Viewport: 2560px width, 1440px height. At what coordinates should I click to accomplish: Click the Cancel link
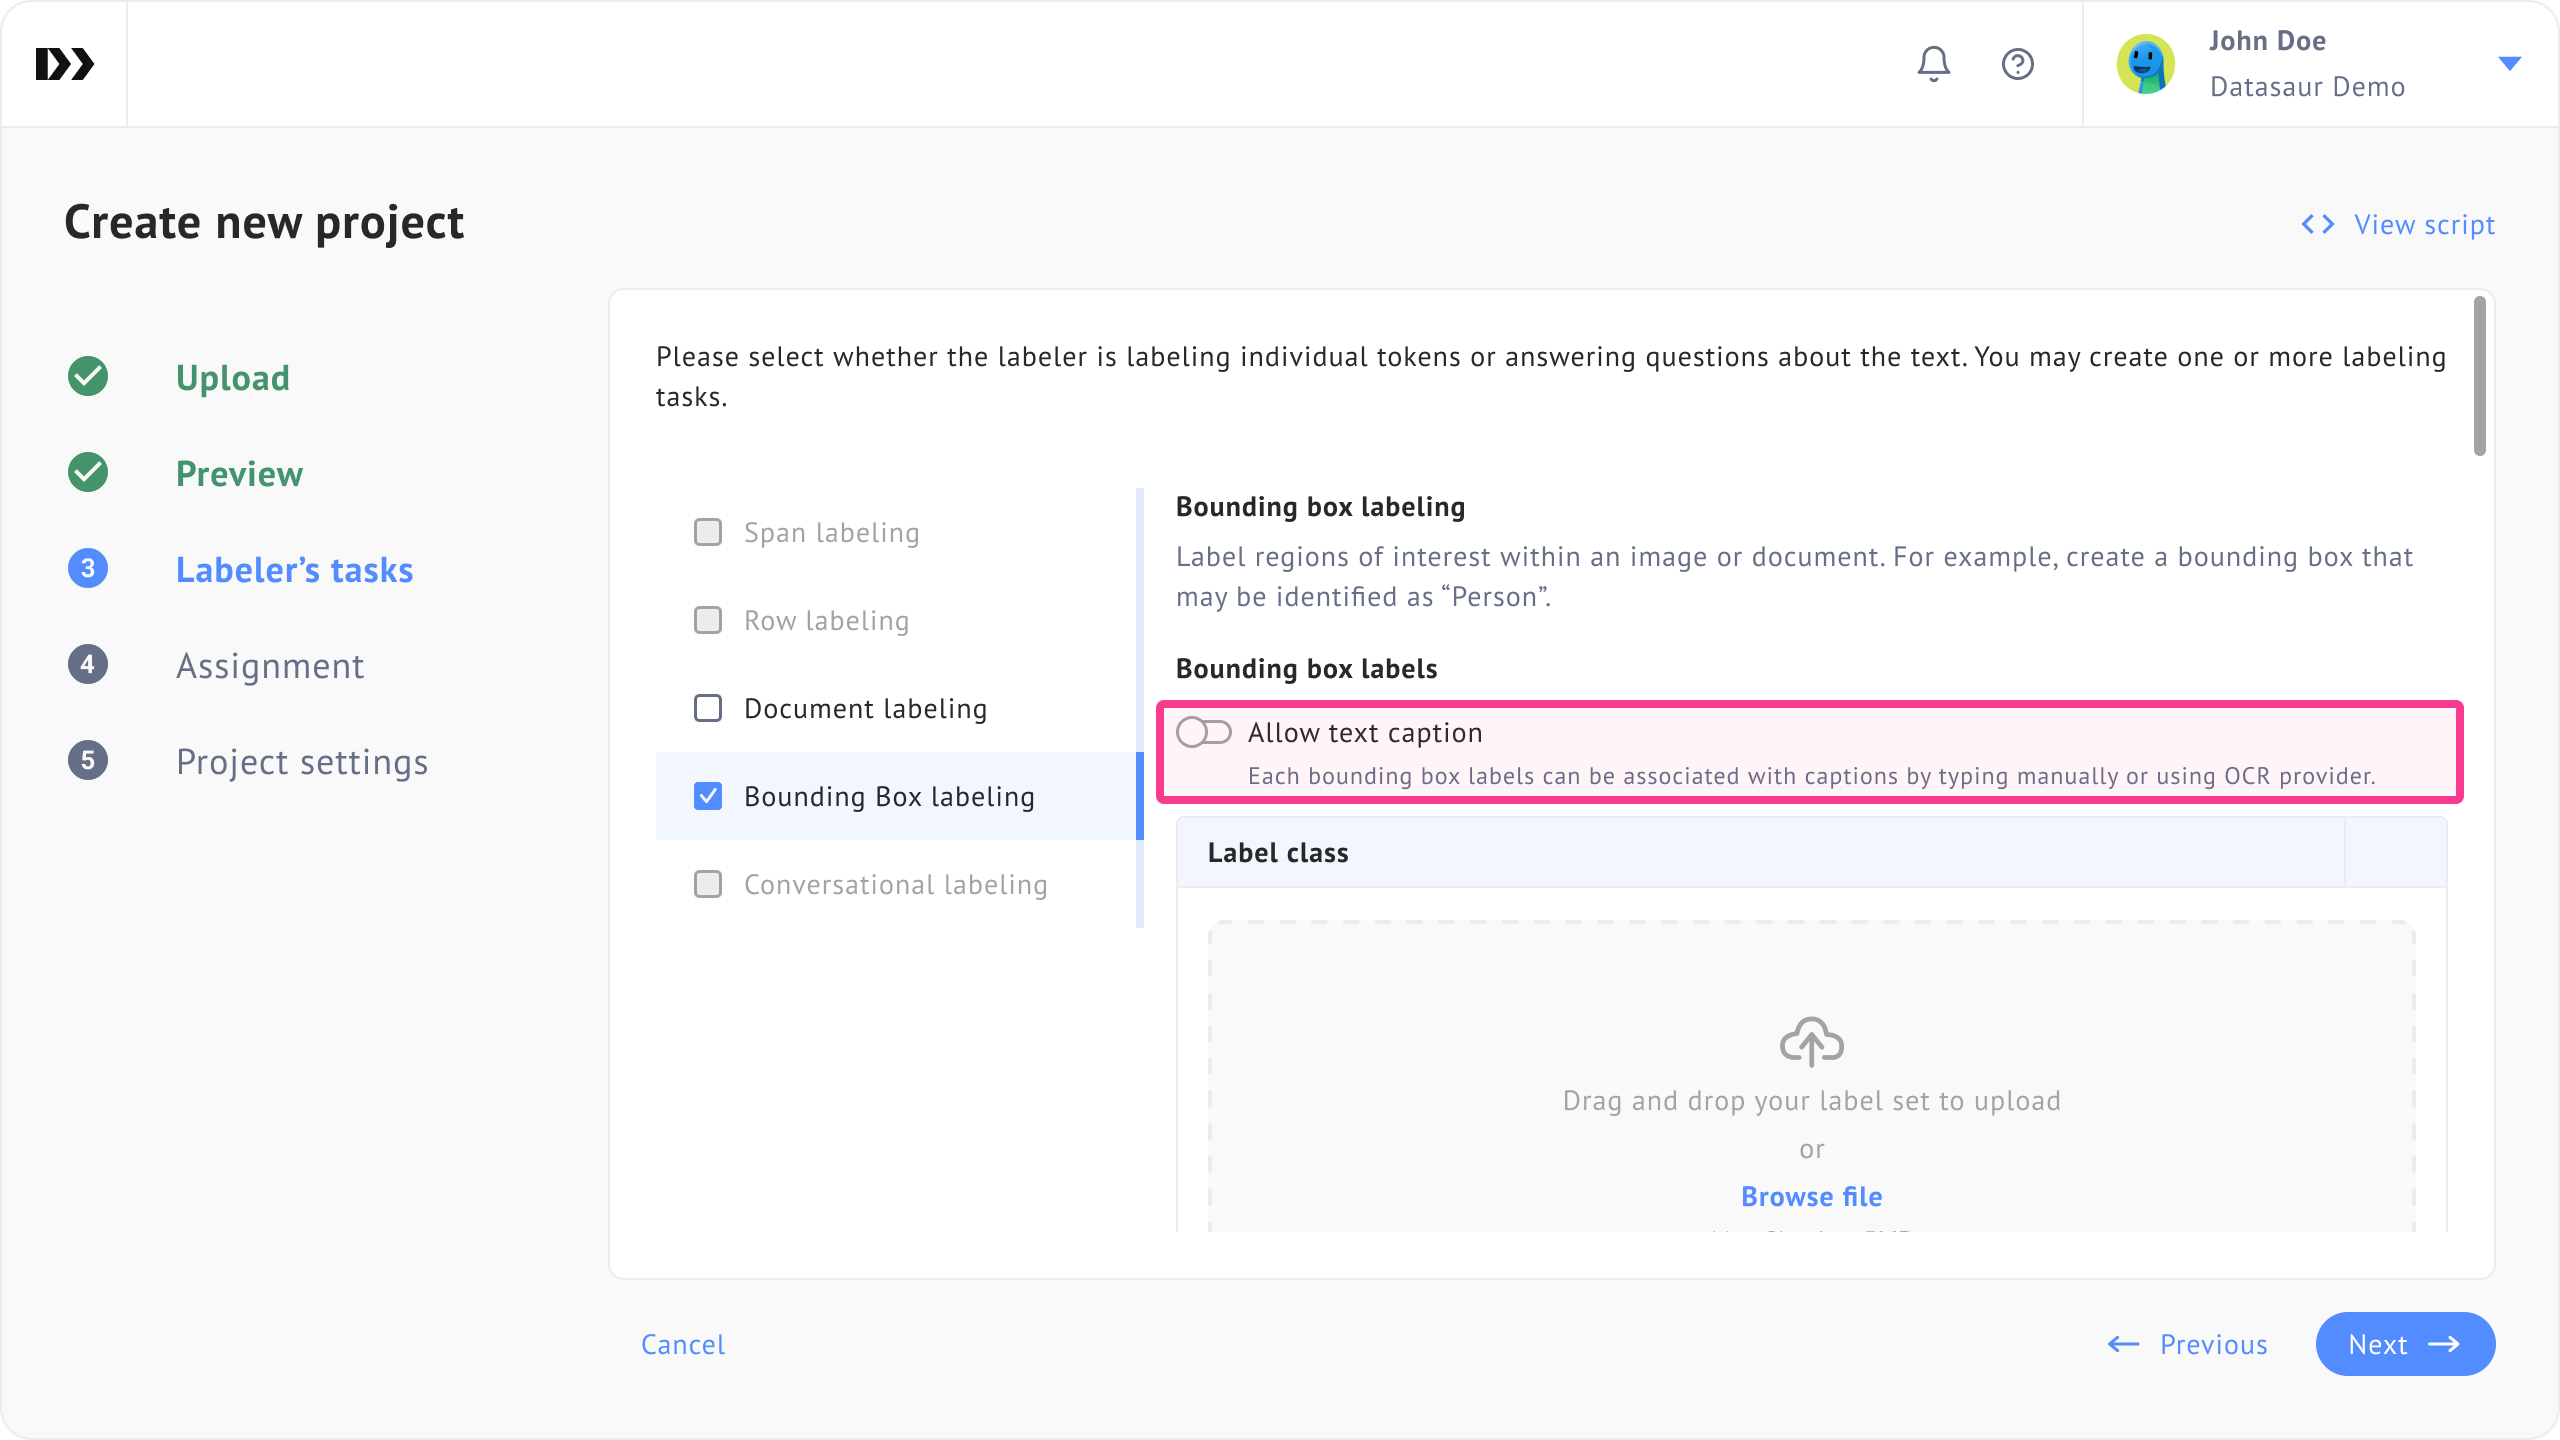tap(683, 1344)
